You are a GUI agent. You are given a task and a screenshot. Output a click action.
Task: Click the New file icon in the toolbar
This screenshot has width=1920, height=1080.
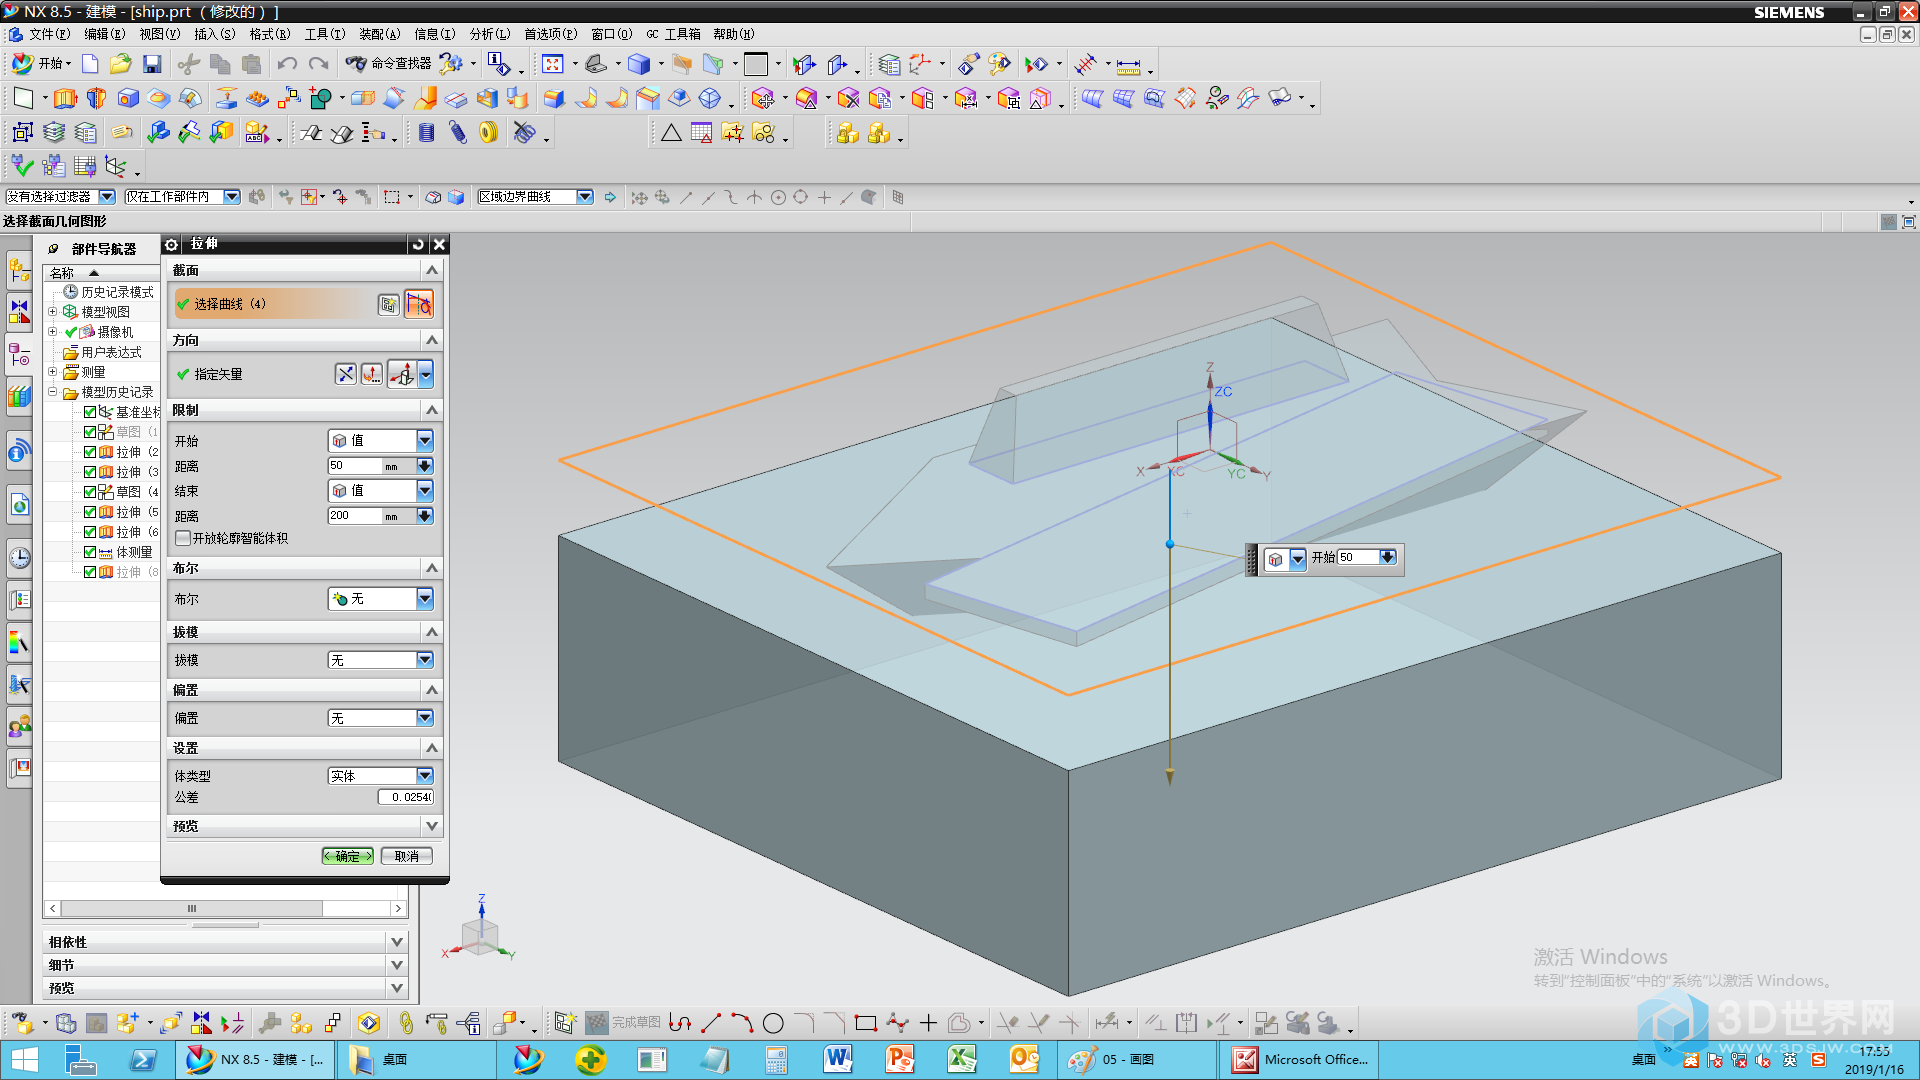click(x=90, y=64)
